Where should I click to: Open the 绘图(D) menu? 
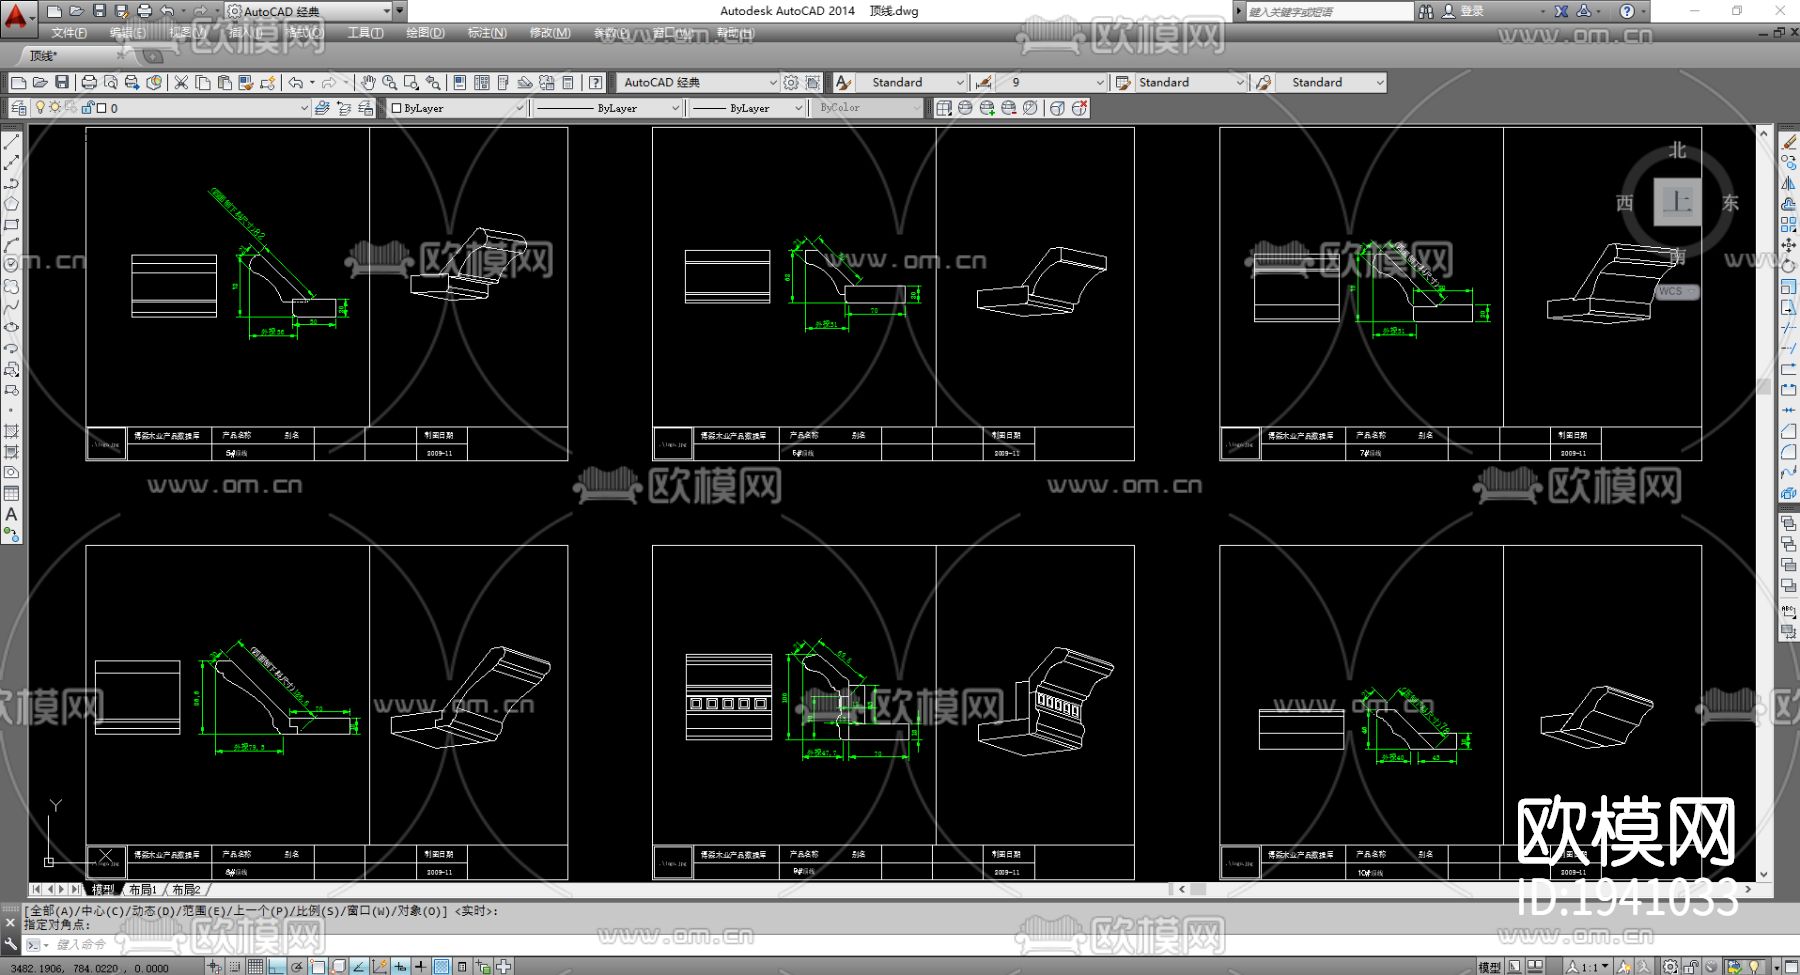tap(425, 33)
